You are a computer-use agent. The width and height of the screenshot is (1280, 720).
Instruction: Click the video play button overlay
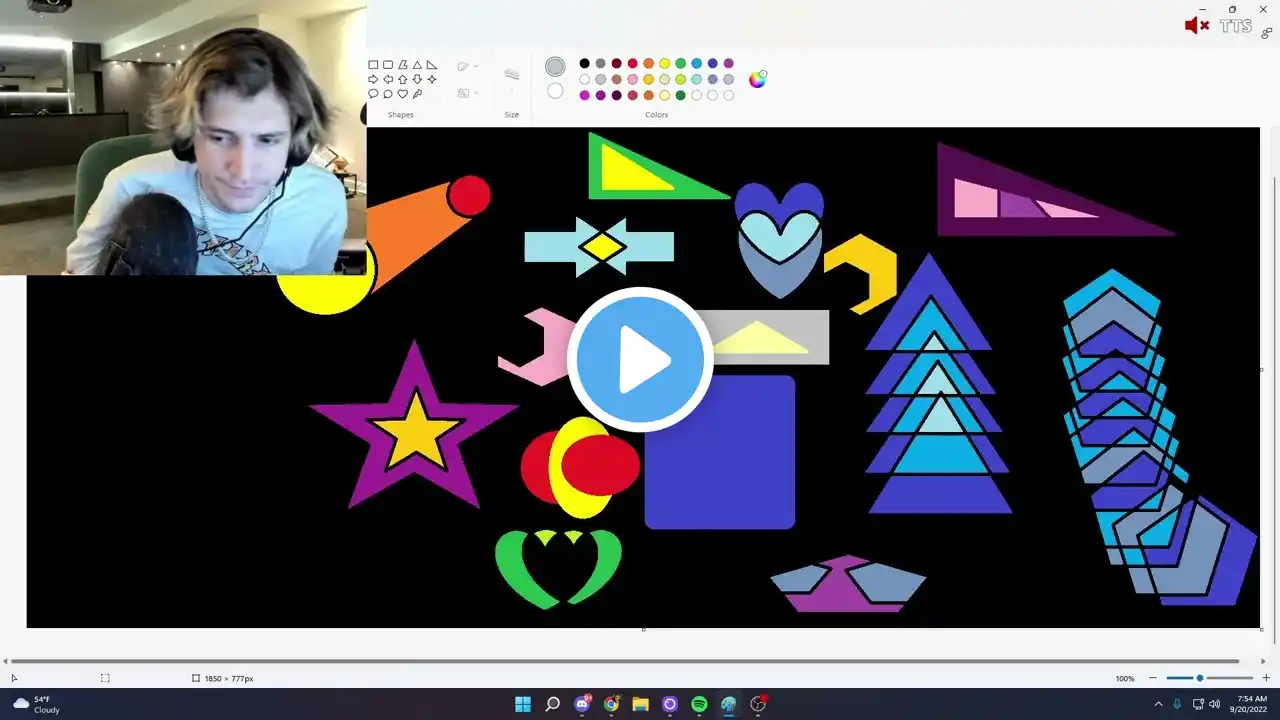tap(640, 360)
